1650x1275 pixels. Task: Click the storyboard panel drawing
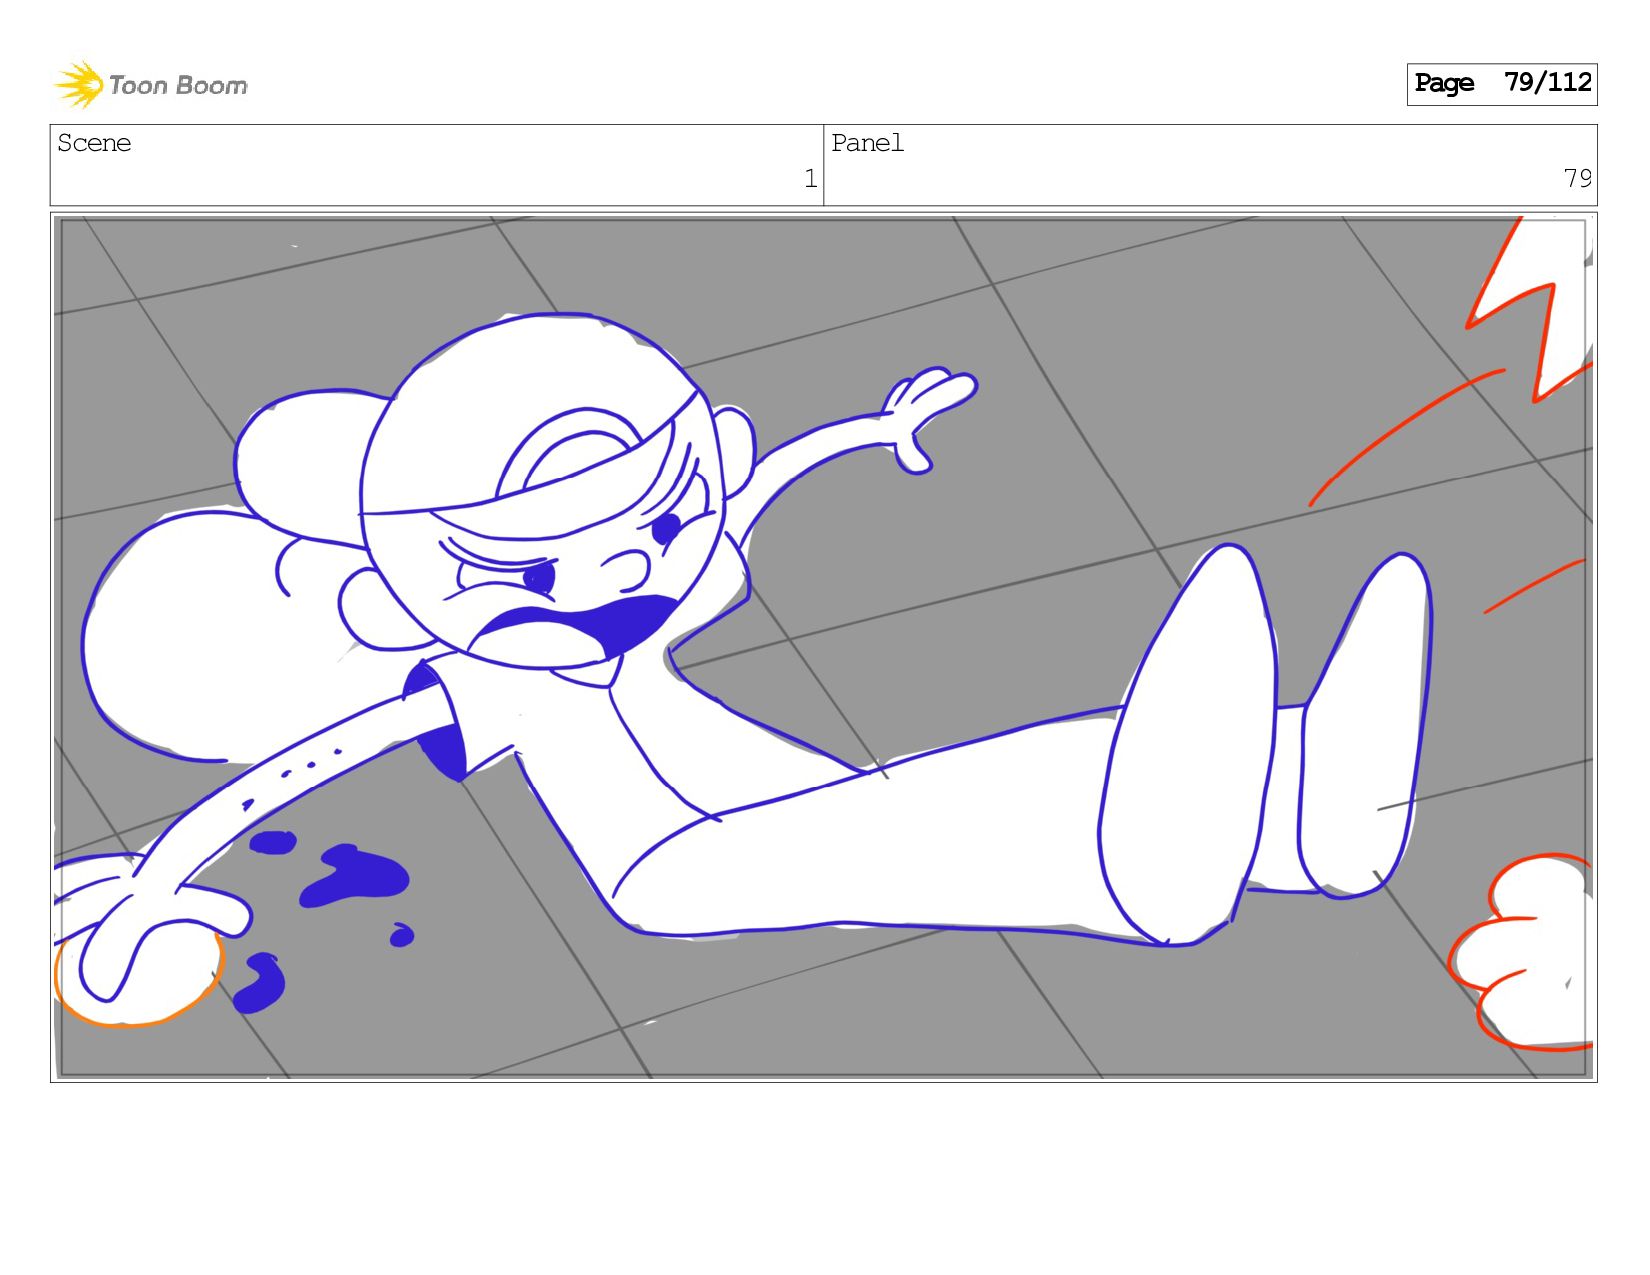[823, 647]
